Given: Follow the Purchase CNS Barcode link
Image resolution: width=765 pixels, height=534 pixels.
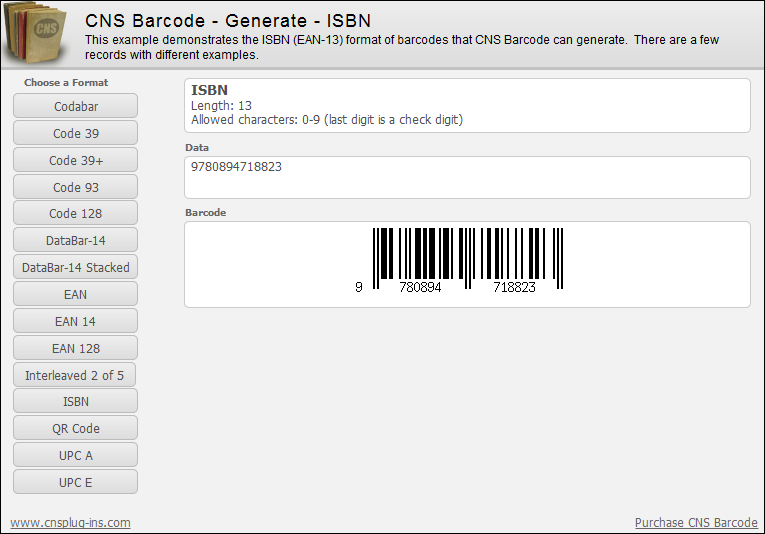Looking at the screenshot, I should [696, 523].
